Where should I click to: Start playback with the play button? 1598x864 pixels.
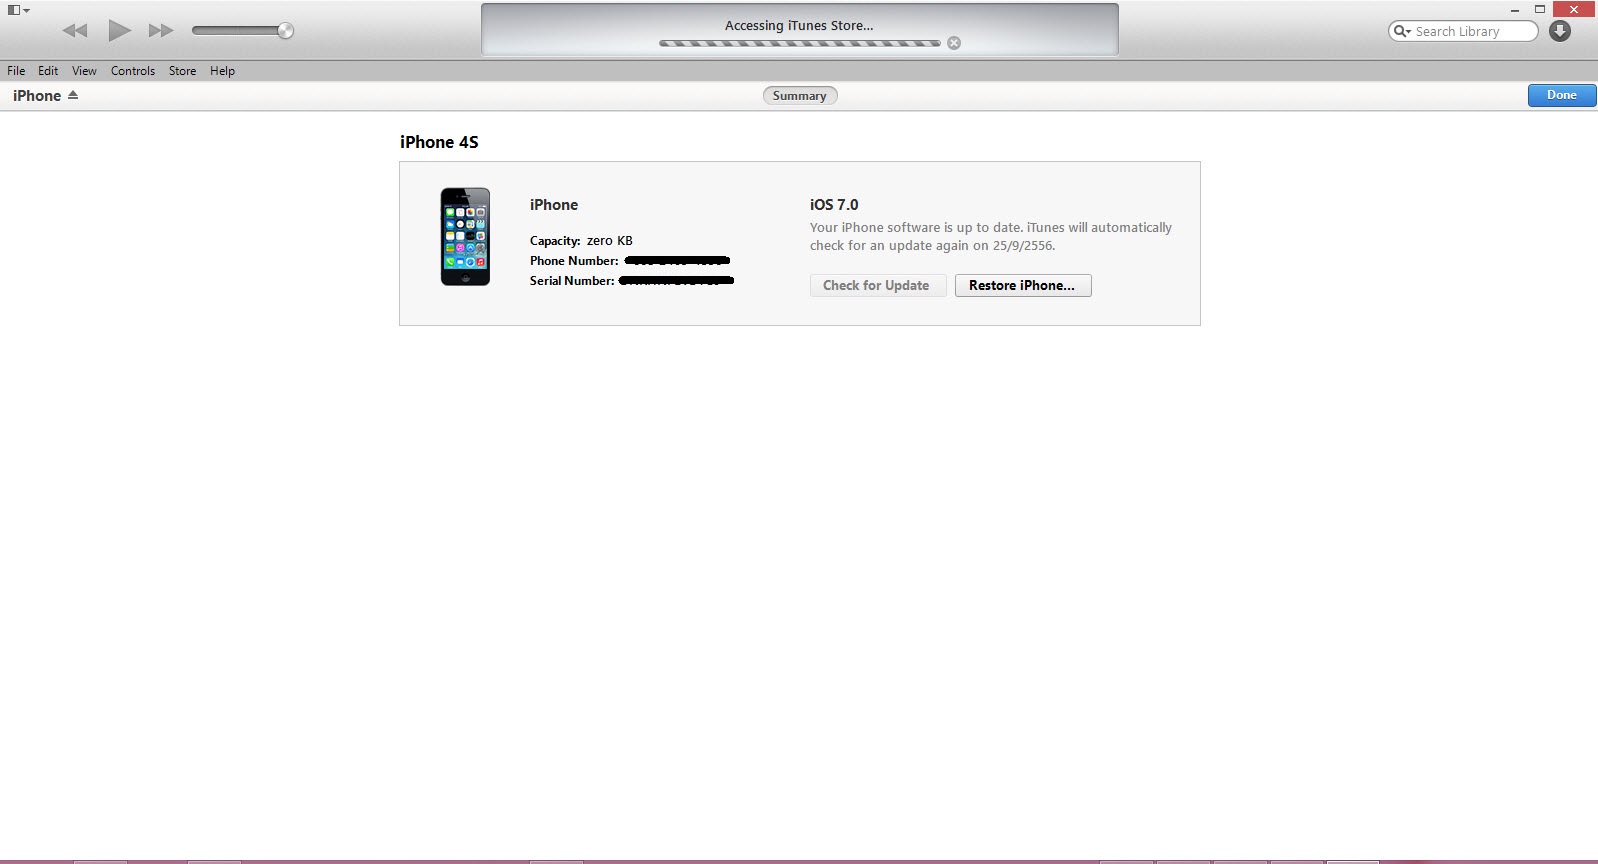coord(119,30)
